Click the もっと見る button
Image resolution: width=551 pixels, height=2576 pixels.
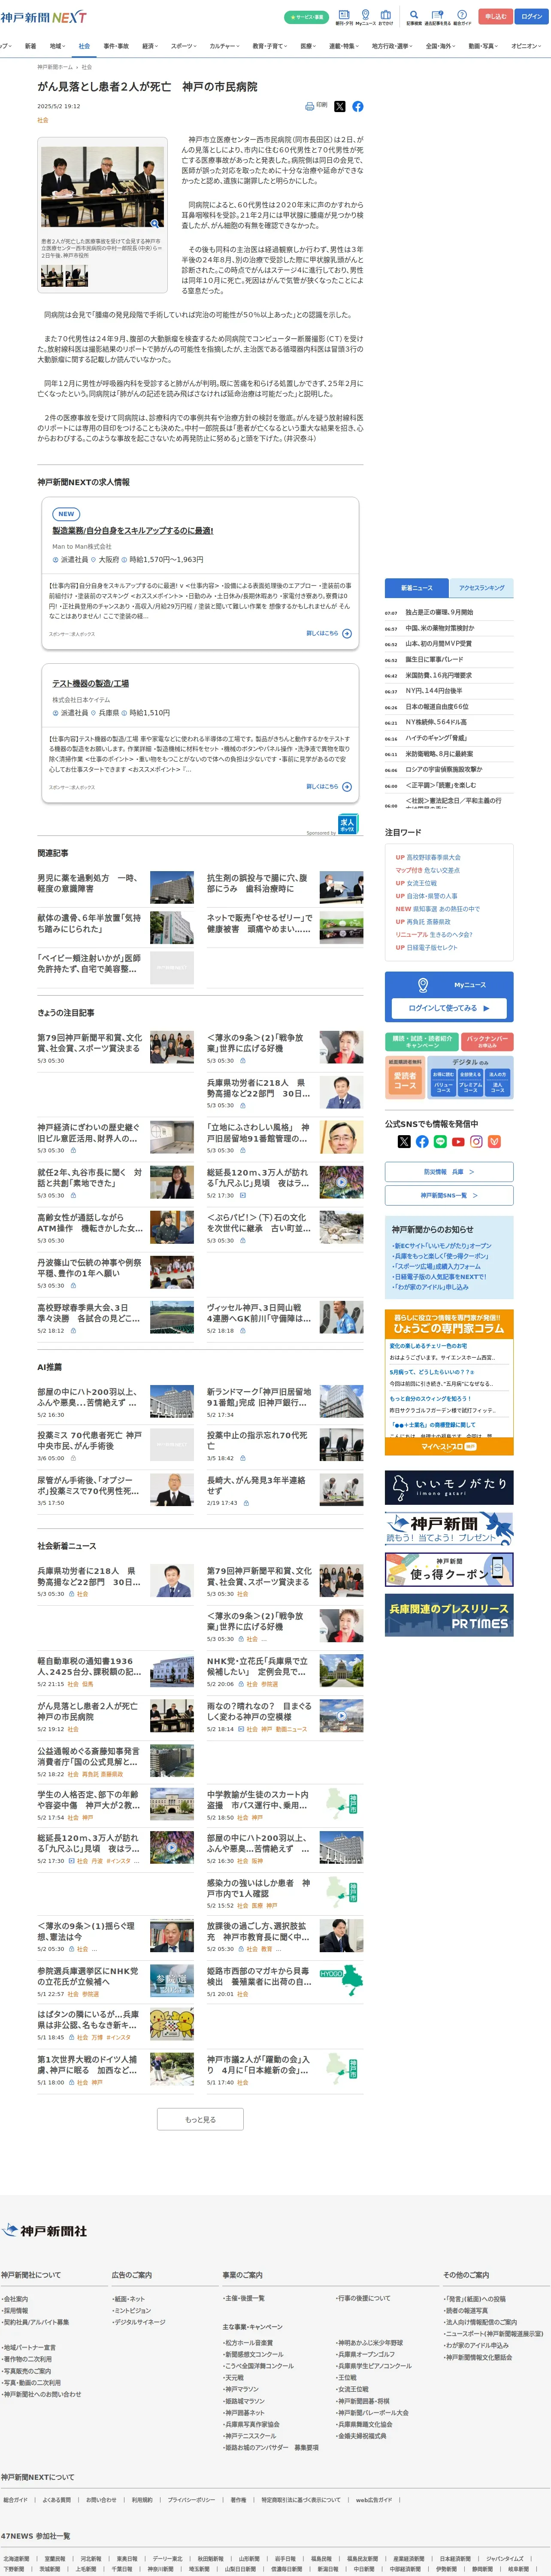[200, 2119]
